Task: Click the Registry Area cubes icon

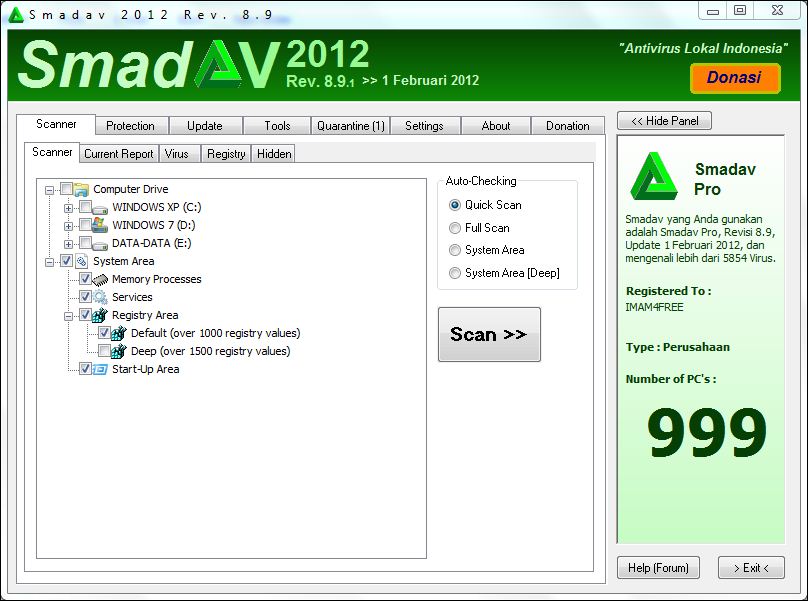Action: tap(100, 315)
